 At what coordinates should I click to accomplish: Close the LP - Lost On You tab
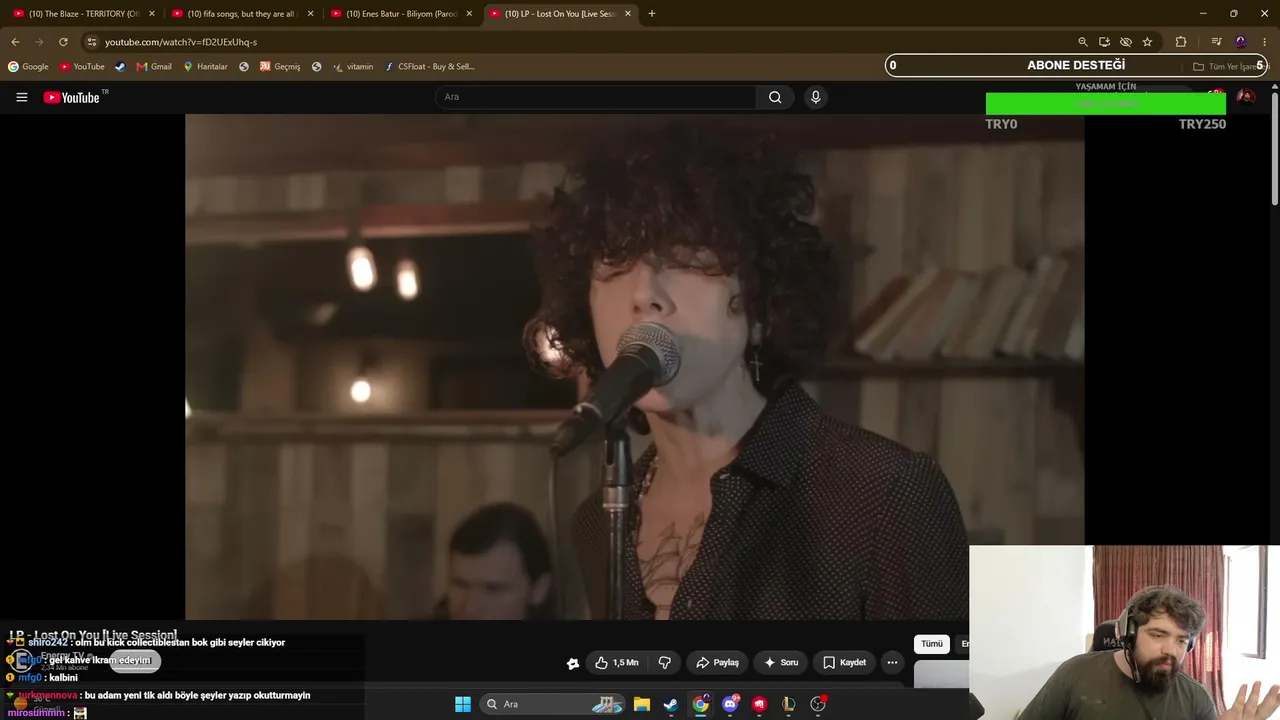pyautogui.click(x=628, y=14)
